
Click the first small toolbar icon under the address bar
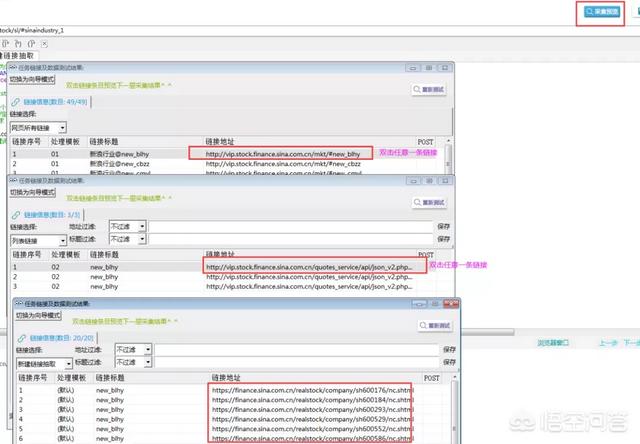5,44
